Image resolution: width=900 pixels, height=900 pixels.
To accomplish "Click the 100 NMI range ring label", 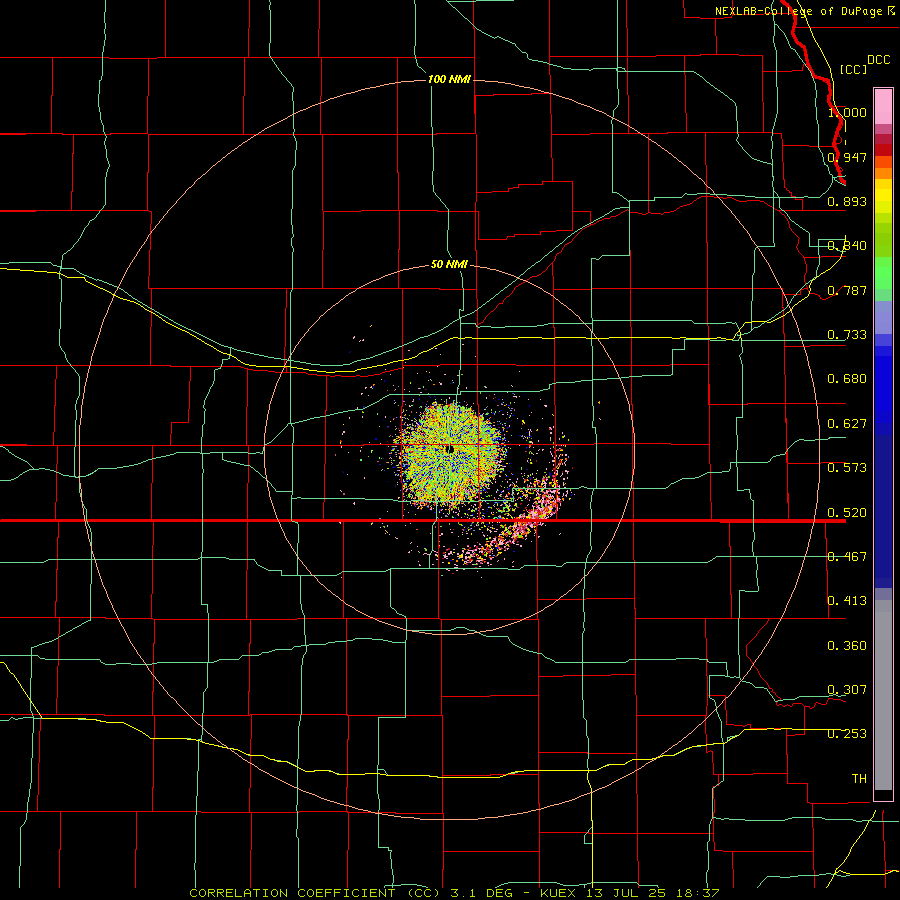I will click(x=449, y=79).
